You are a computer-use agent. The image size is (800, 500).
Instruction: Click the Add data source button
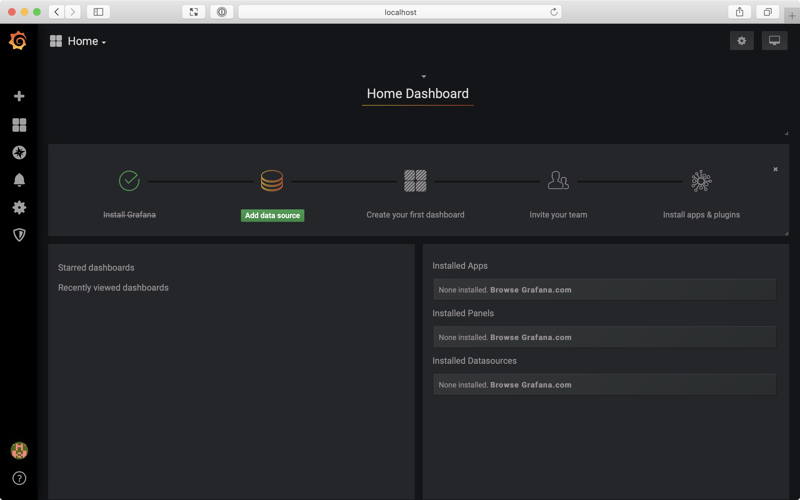pos(272,215)
